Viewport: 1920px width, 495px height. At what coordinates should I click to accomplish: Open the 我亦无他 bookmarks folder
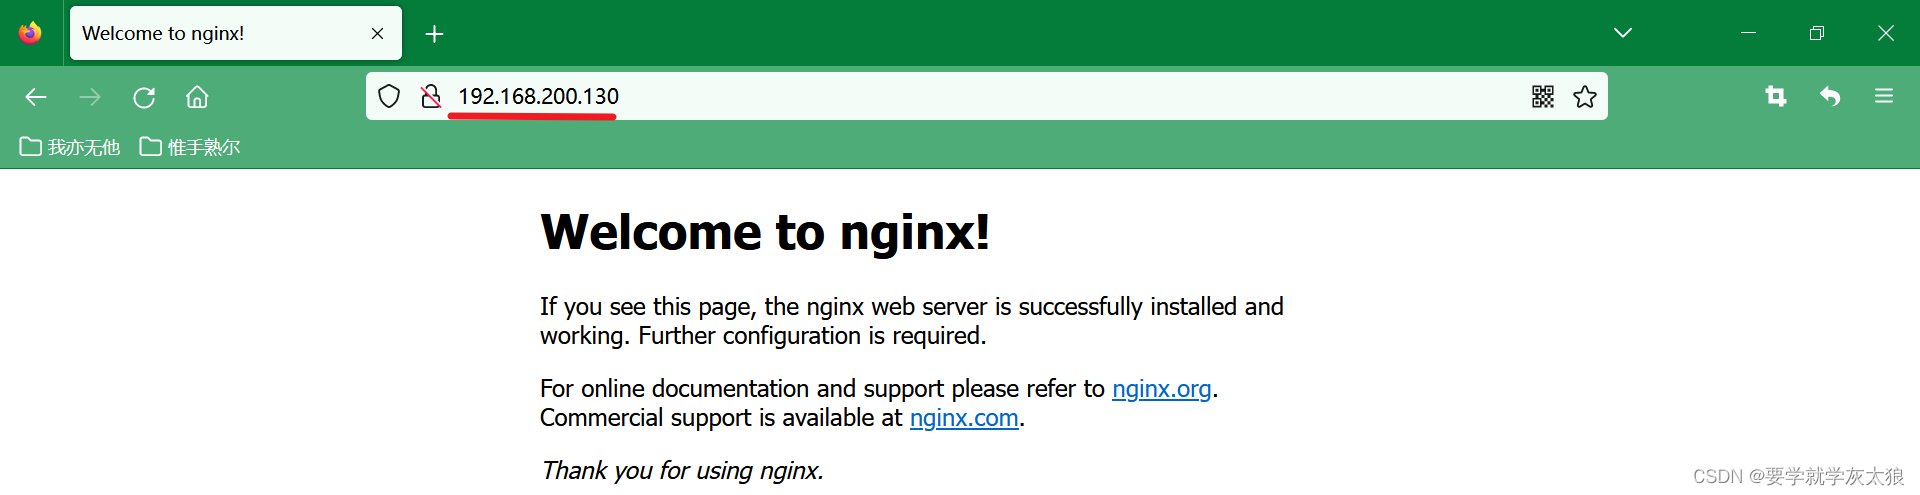point(70,147)
